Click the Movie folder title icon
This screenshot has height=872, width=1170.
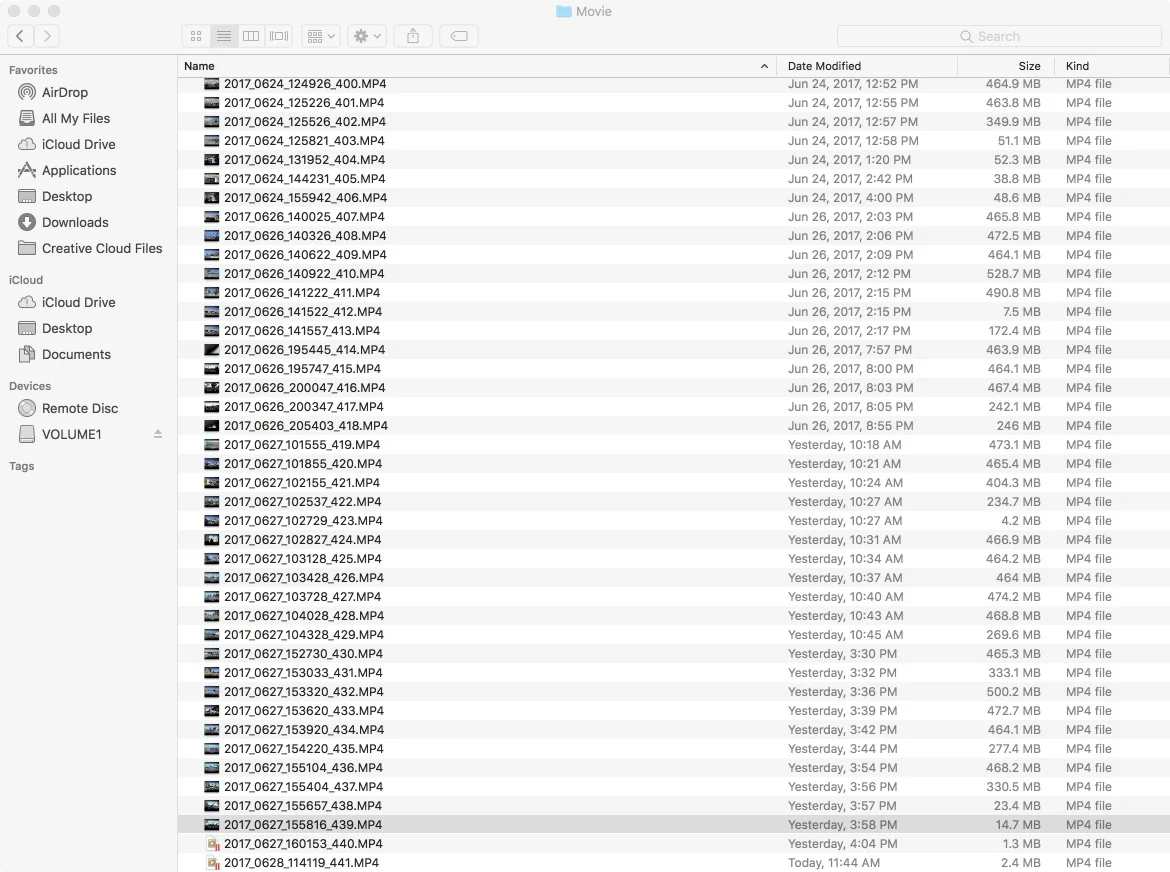click(564, 11)
